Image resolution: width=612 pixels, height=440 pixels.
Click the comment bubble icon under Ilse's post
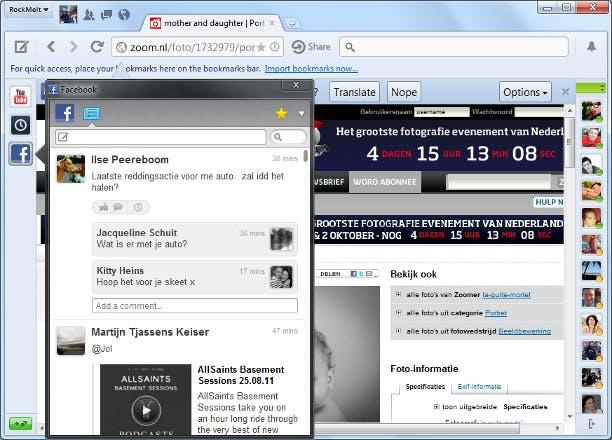[x=117, y=207]
